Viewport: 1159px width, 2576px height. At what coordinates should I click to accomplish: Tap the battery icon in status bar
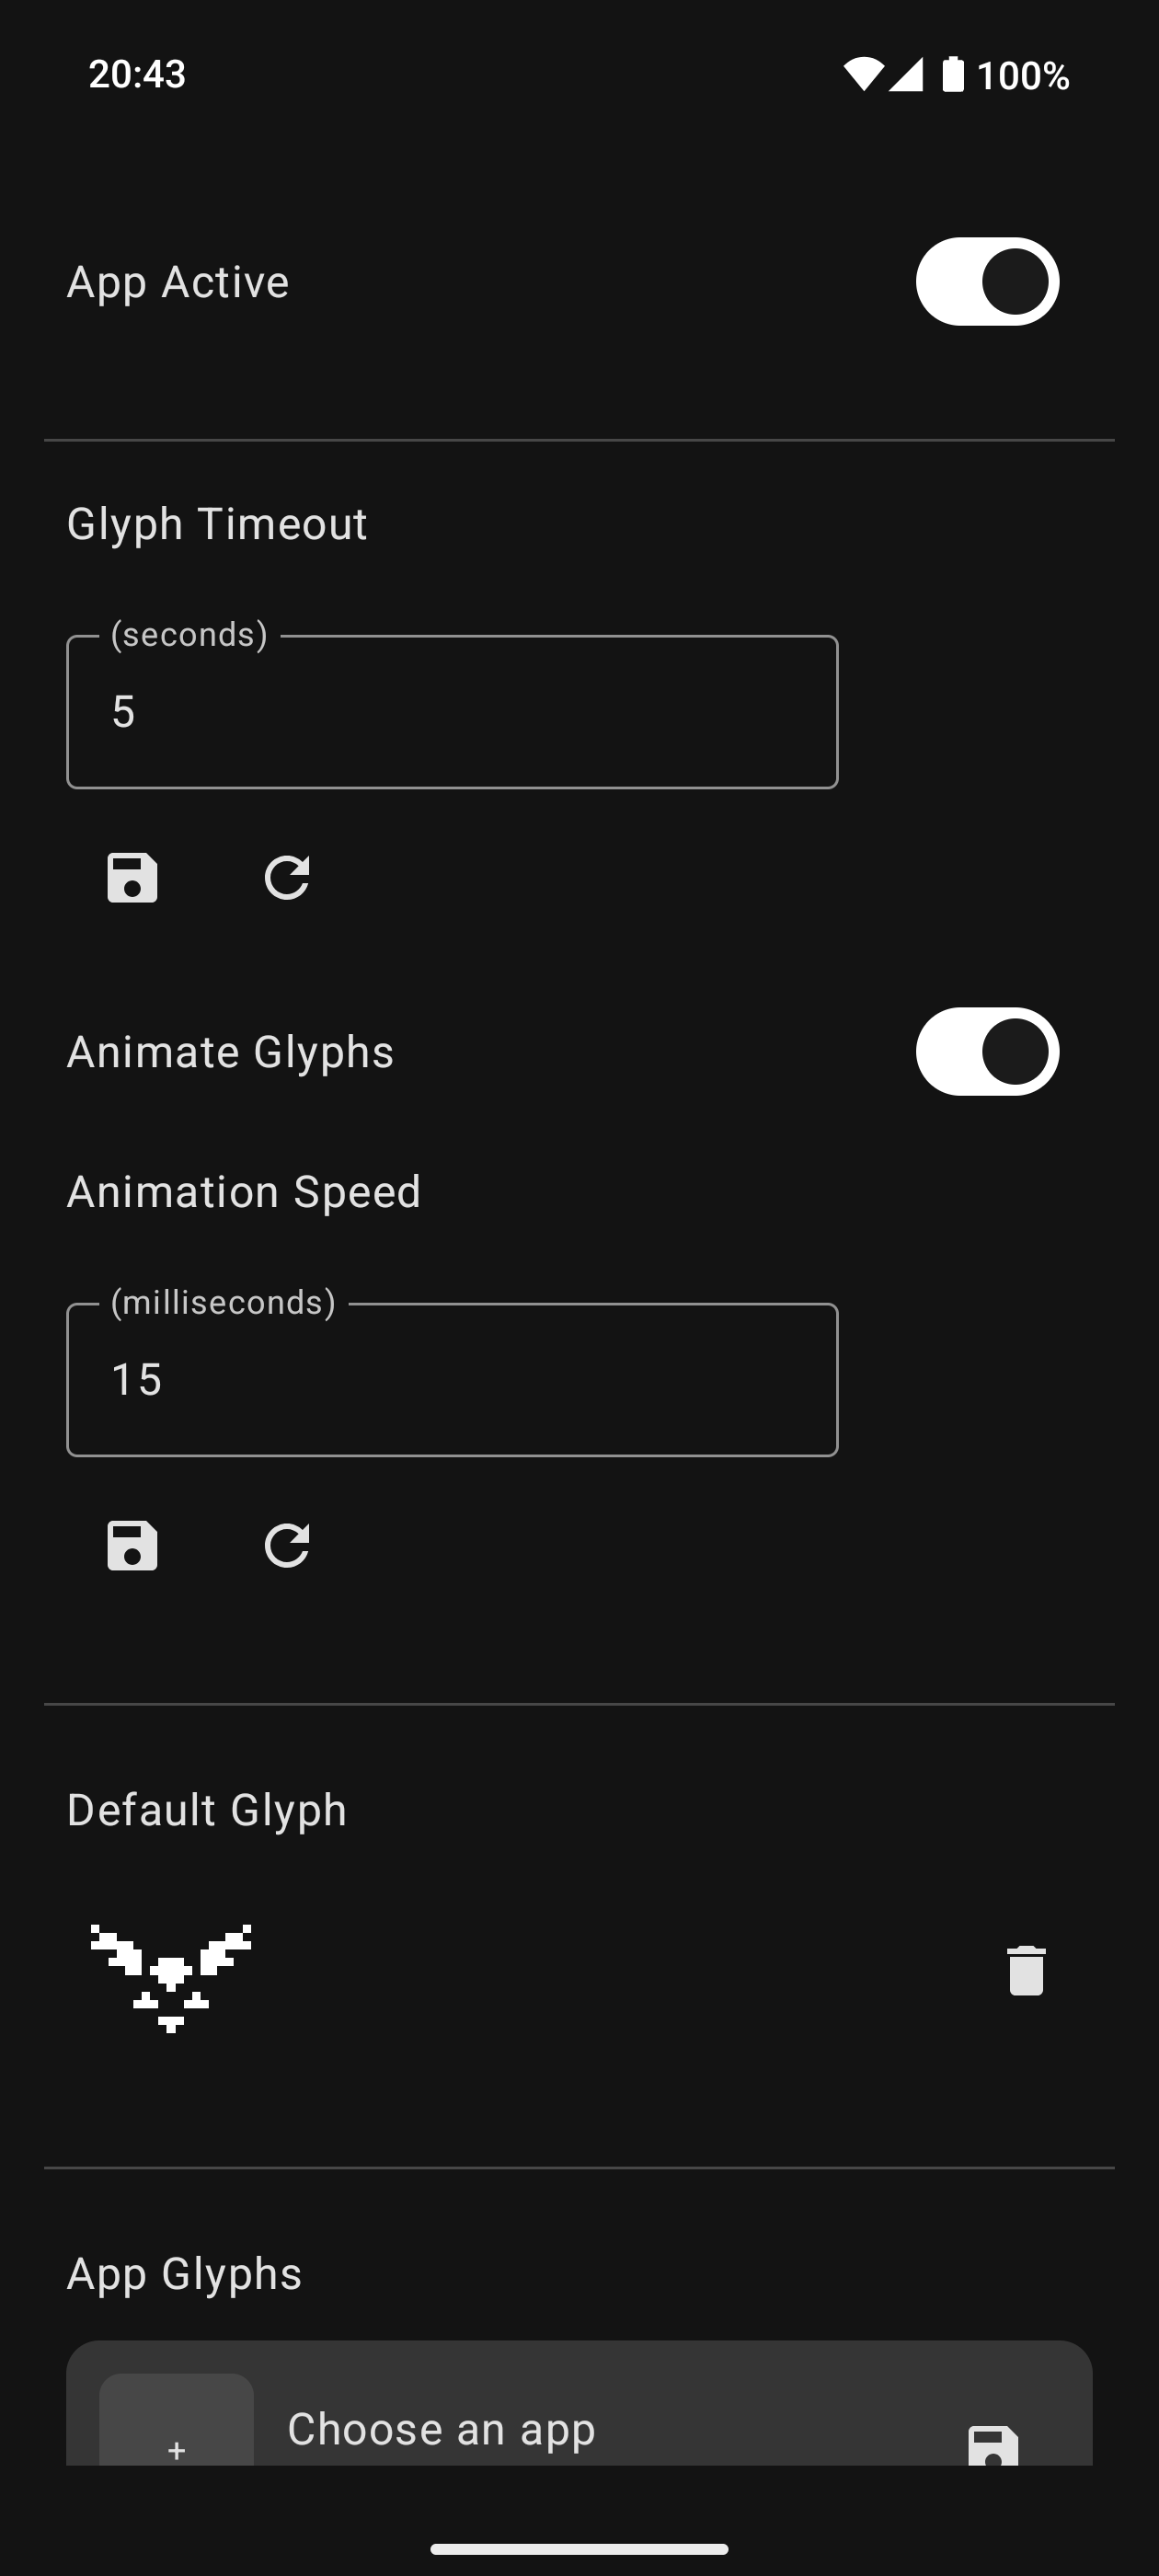click(x=953, y=75)
